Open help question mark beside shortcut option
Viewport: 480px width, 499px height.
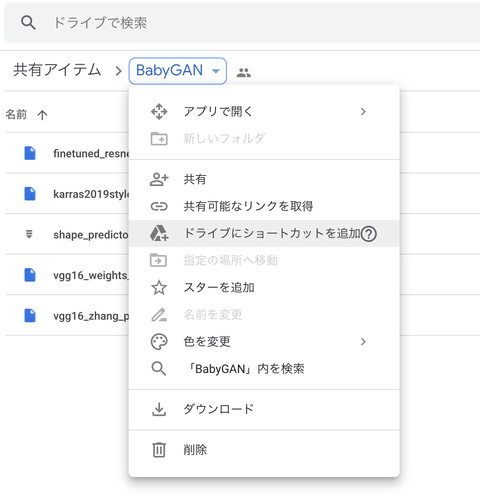point(369,234)
